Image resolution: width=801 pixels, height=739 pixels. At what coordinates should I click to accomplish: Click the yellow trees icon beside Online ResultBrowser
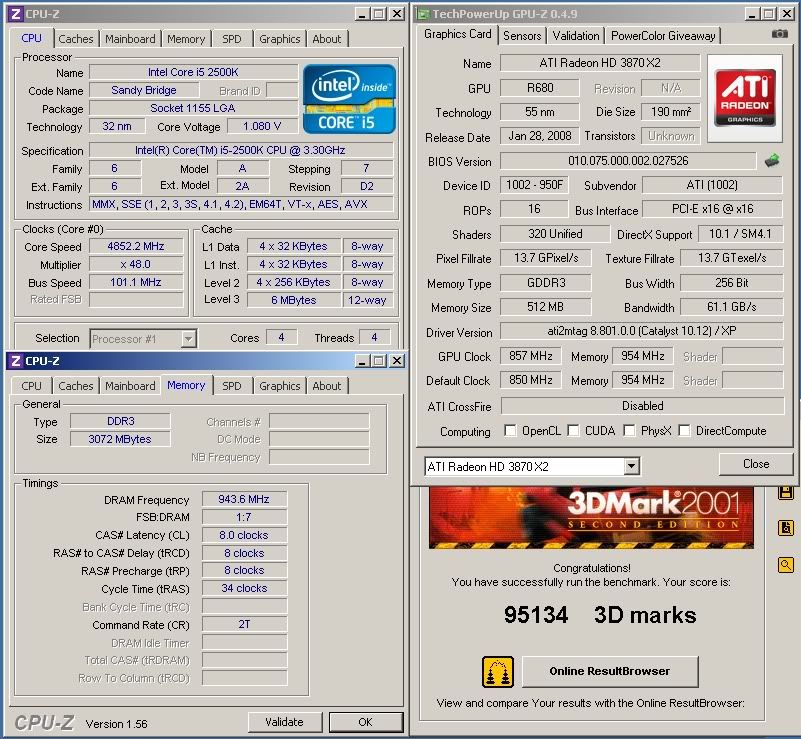(498, 672)
